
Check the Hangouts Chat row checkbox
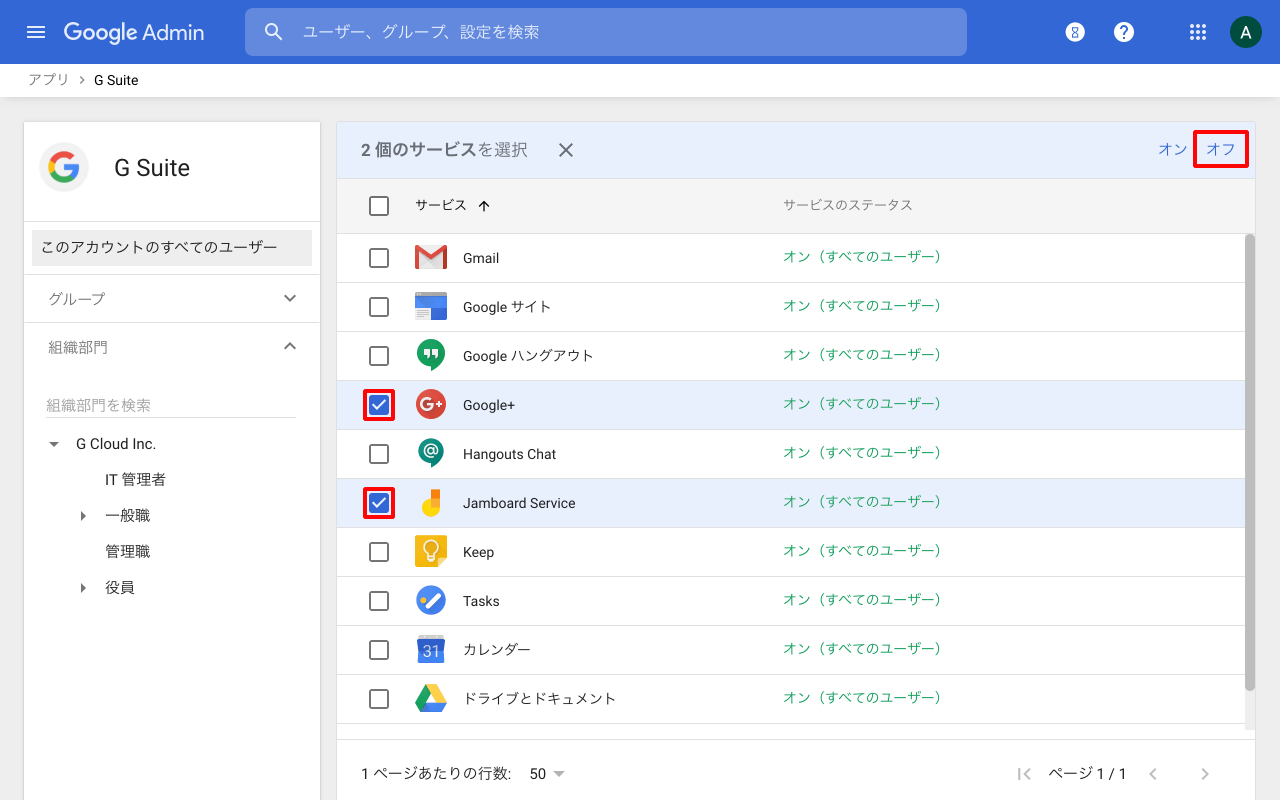379,454
